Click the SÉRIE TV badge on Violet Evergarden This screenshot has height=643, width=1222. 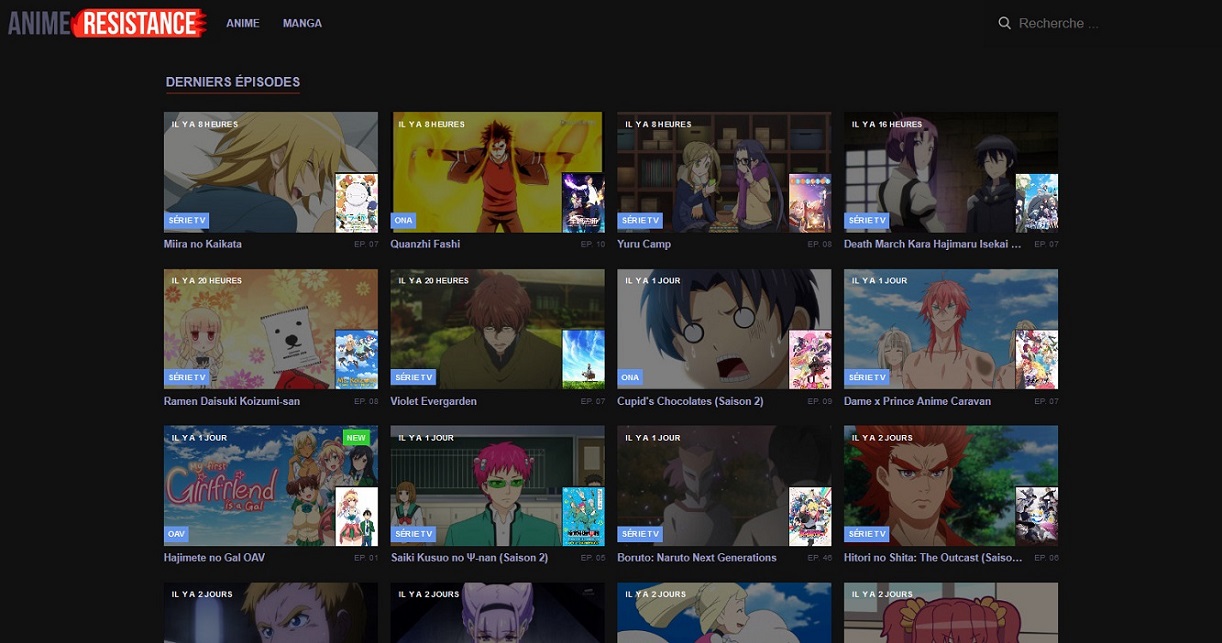tap(414, 377)
